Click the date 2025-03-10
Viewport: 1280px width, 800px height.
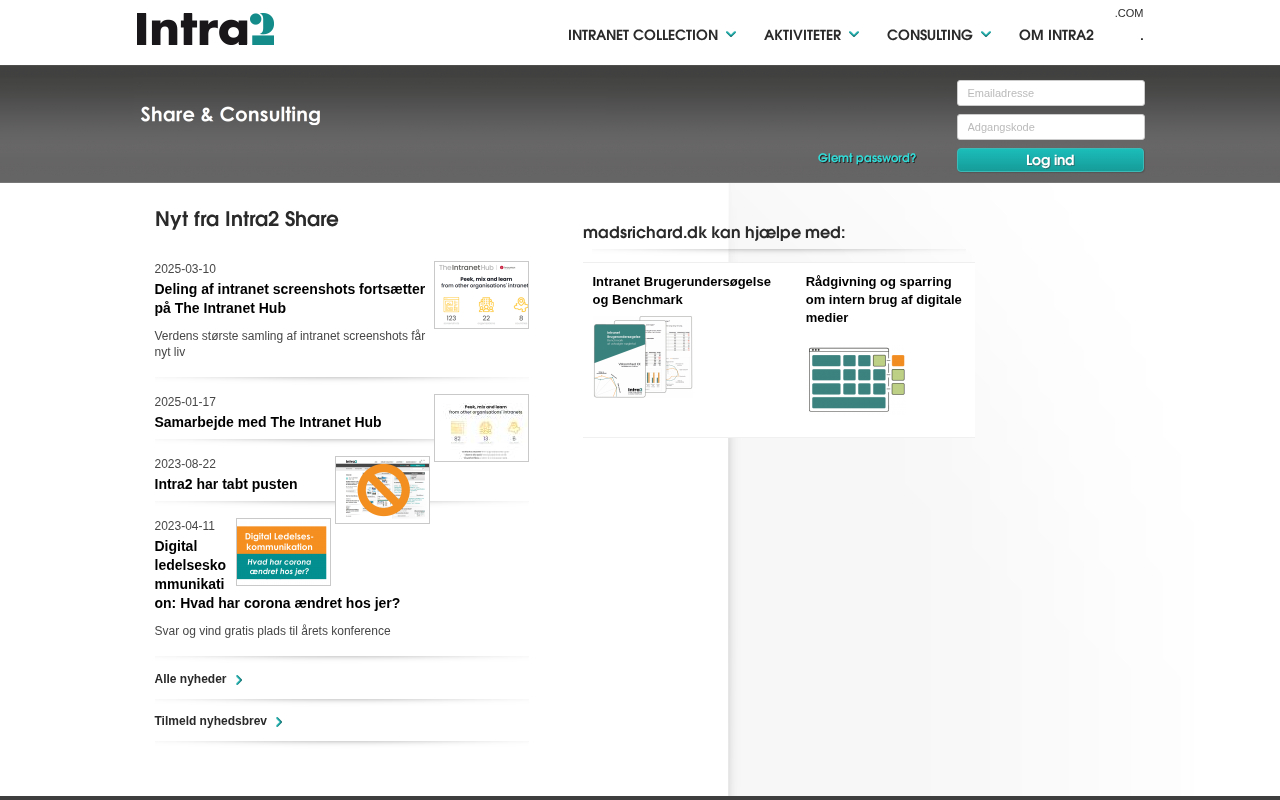[185, 269]
